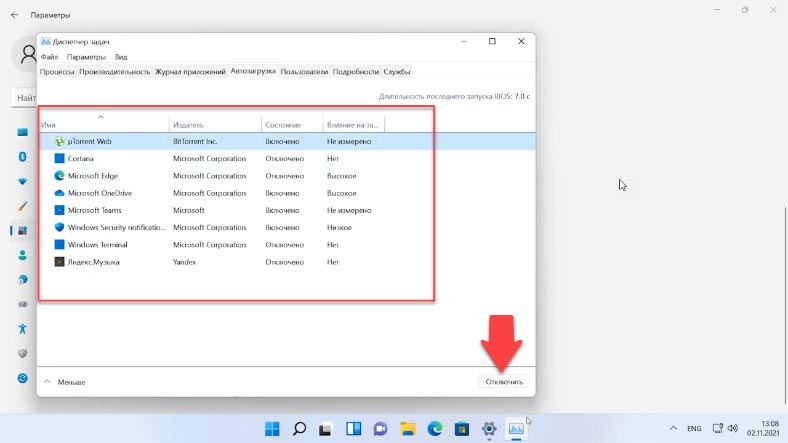788x443 pixels.
Task: Open the Параметры menu in Task Manager
Action: (x=86, y=57)
